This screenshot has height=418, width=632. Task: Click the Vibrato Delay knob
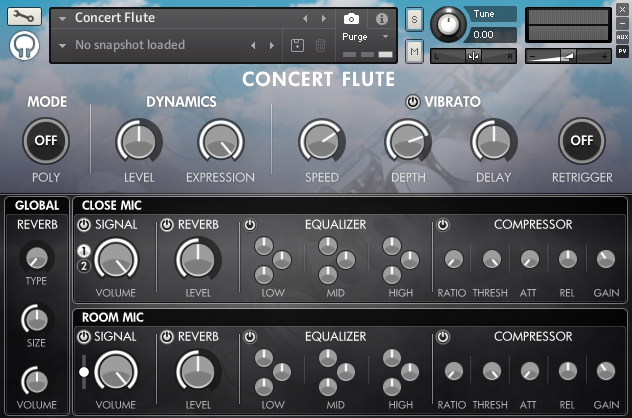click(x=494, y=142)
